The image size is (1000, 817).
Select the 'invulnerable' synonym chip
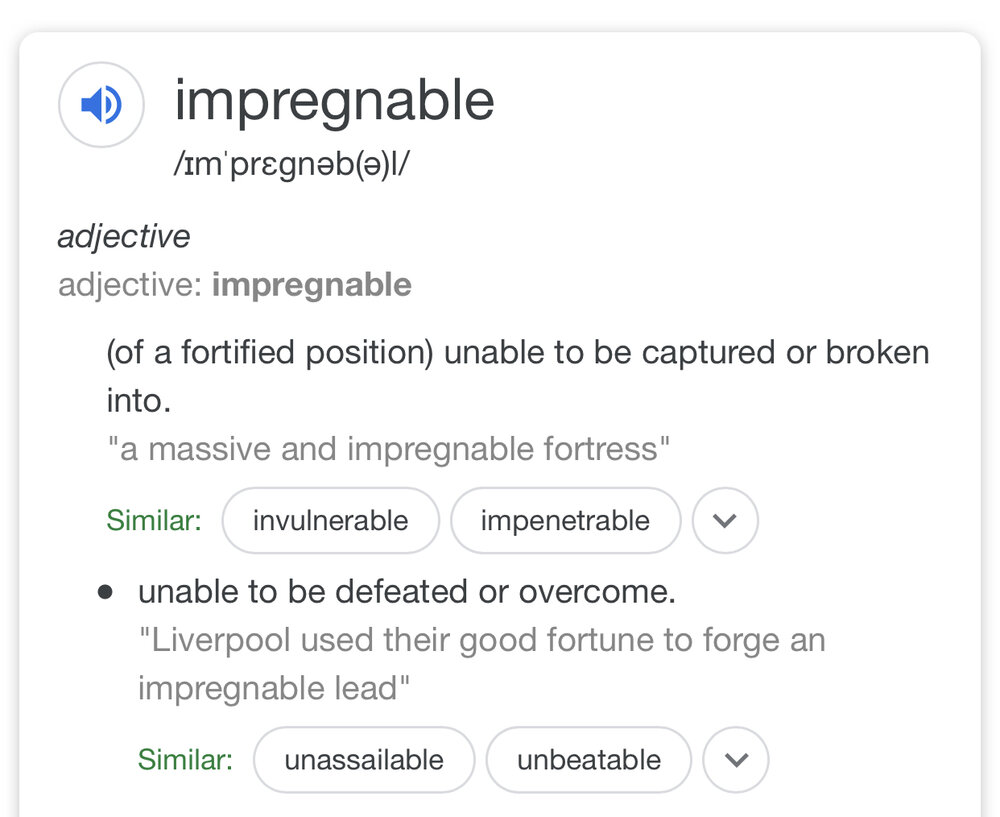[330, 520]
